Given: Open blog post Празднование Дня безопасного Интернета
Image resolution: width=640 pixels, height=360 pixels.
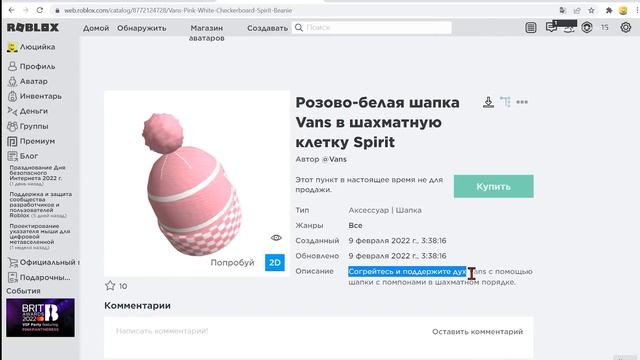Looking at the screenshot, I should pos(37,175).
